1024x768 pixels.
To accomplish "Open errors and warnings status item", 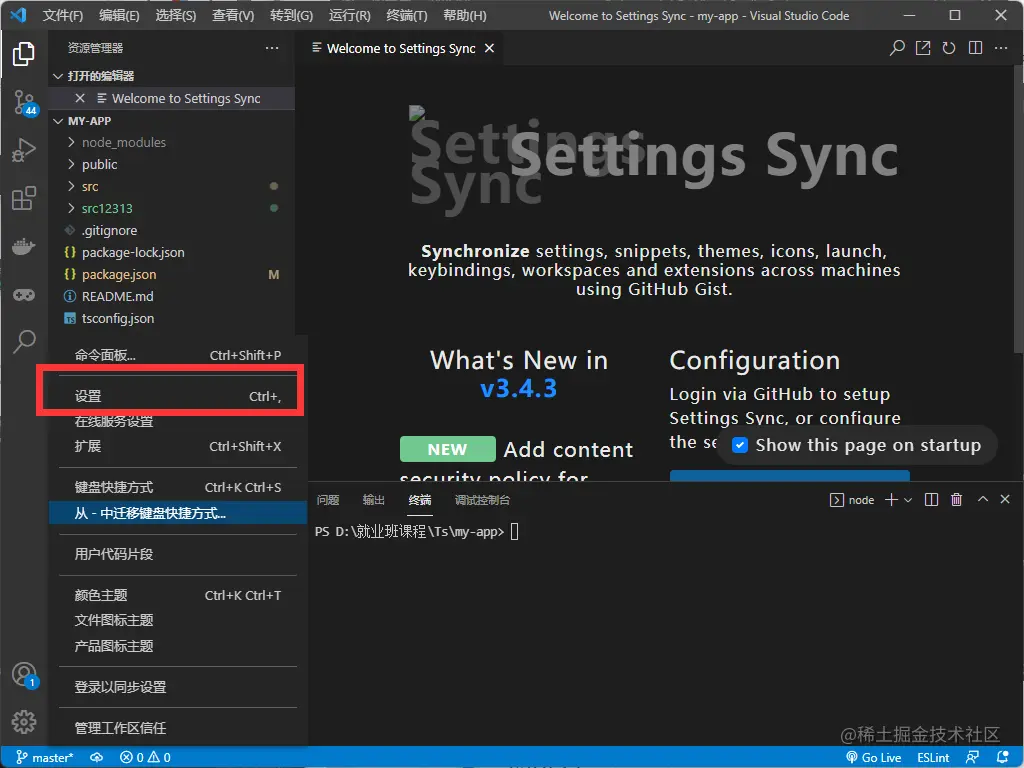I will [x=145, y=758].
